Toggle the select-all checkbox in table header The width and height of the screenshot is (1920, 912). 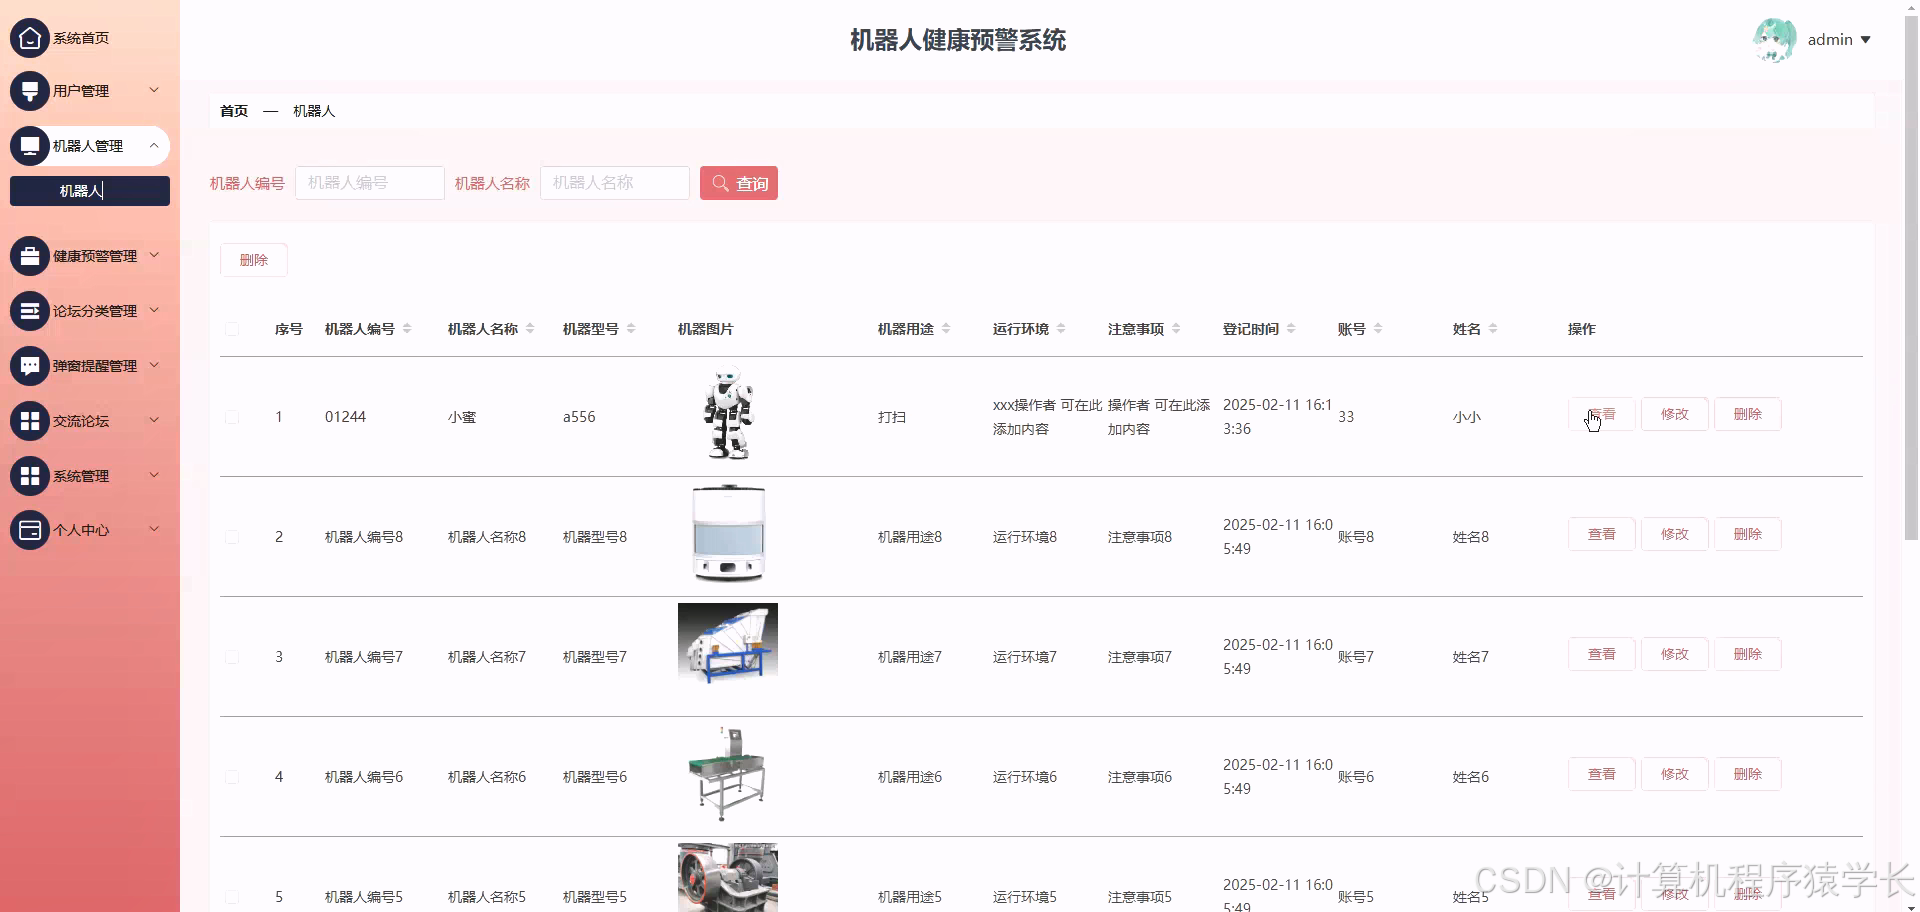tap(232, 329)
